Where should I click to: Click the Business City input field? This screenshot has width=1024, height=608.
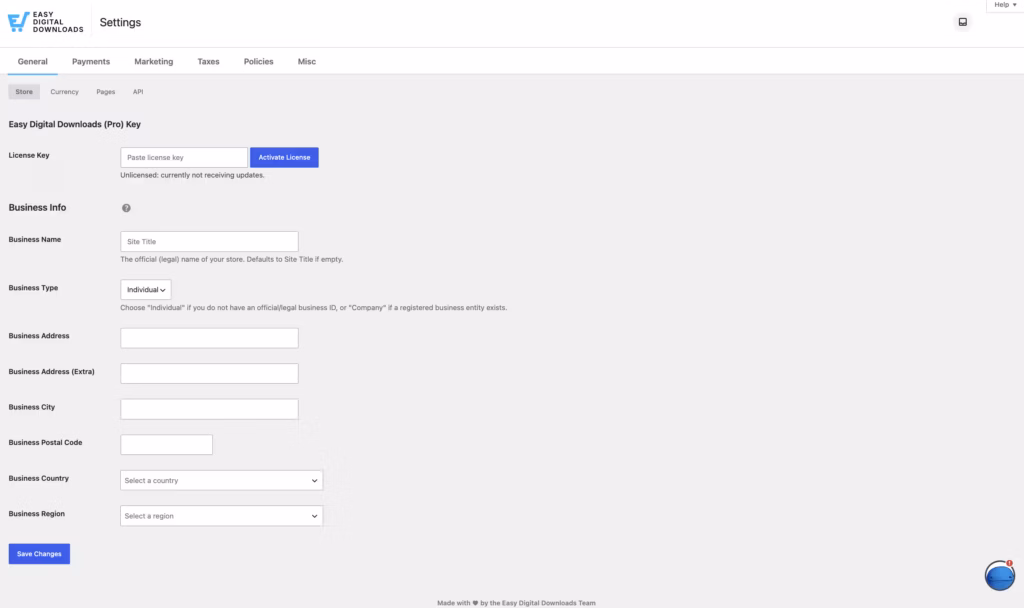(x=209, y=409)
